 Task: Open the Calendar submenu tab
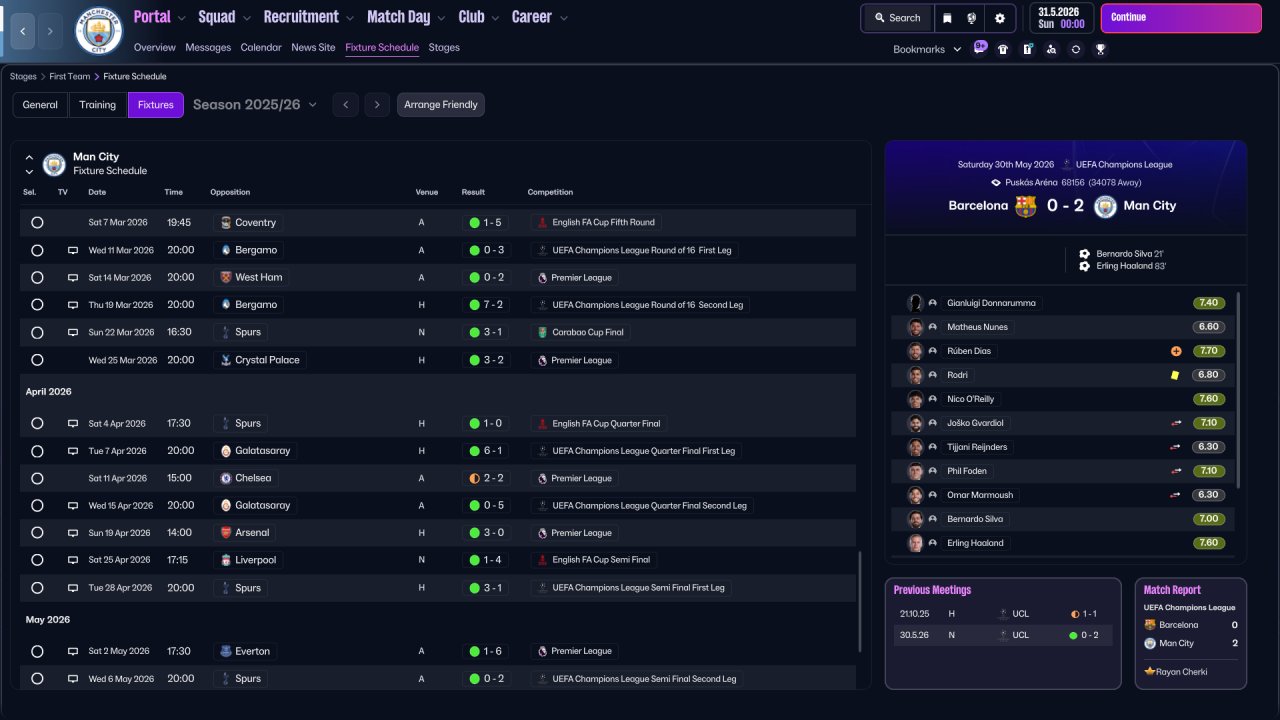pyautogui.click(x=261, y=47)
